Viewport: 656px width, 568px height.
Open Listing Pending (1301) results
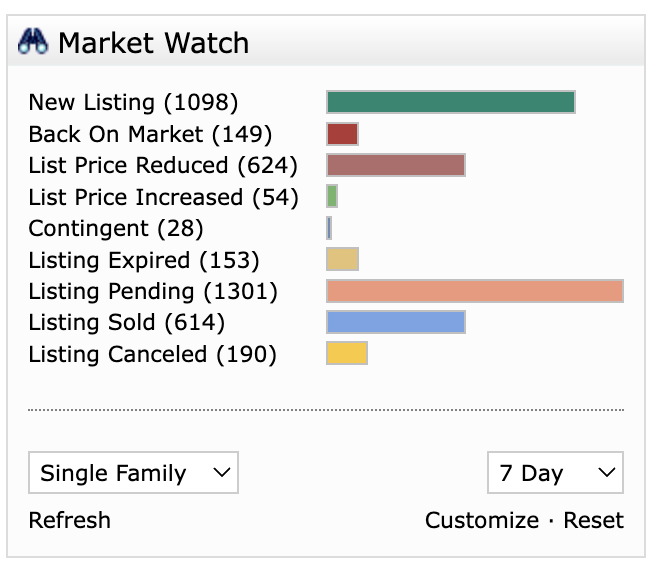click(x=153, y=291)
